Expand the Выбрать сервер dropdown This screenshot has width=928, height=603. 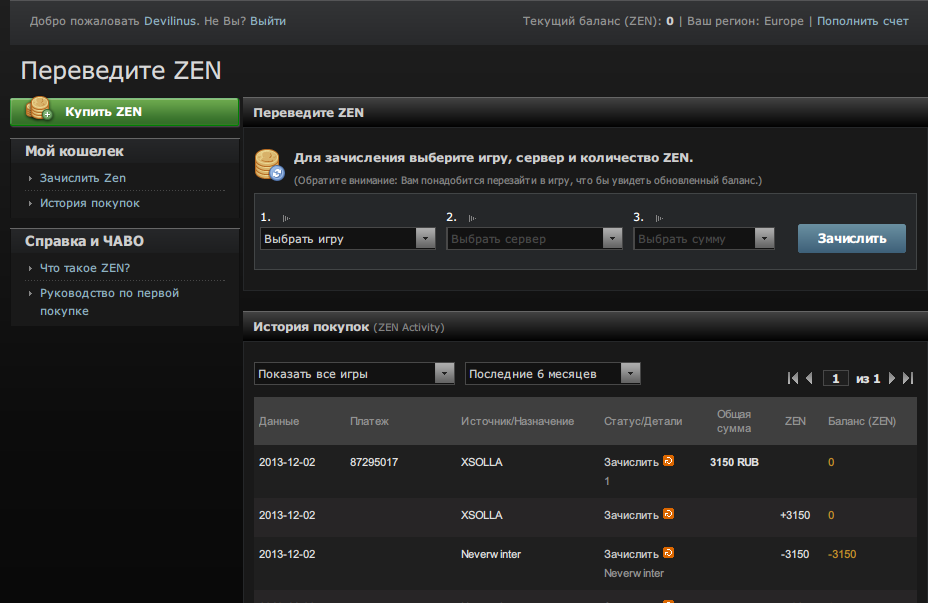[x=535, y=239]
